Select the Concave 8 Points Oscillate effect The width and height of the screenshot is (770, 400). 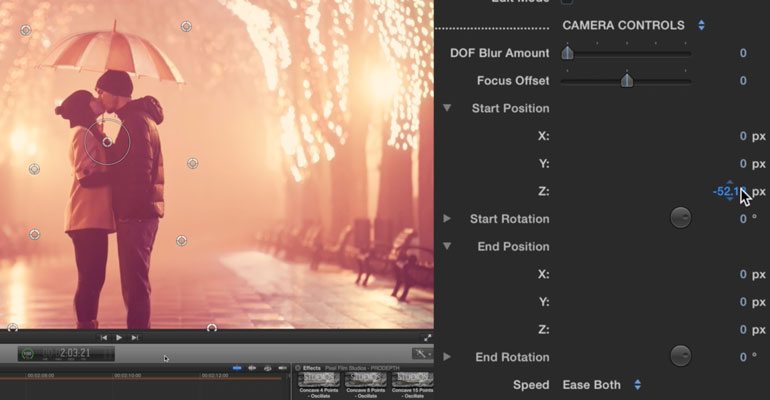pos(365,385)
